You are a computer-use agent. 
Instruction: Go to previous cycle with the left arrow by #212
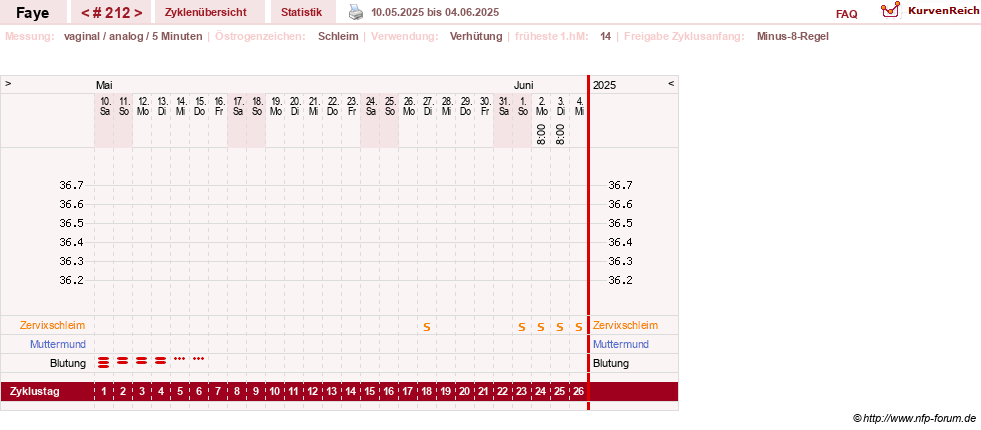(x=84, y=13)
